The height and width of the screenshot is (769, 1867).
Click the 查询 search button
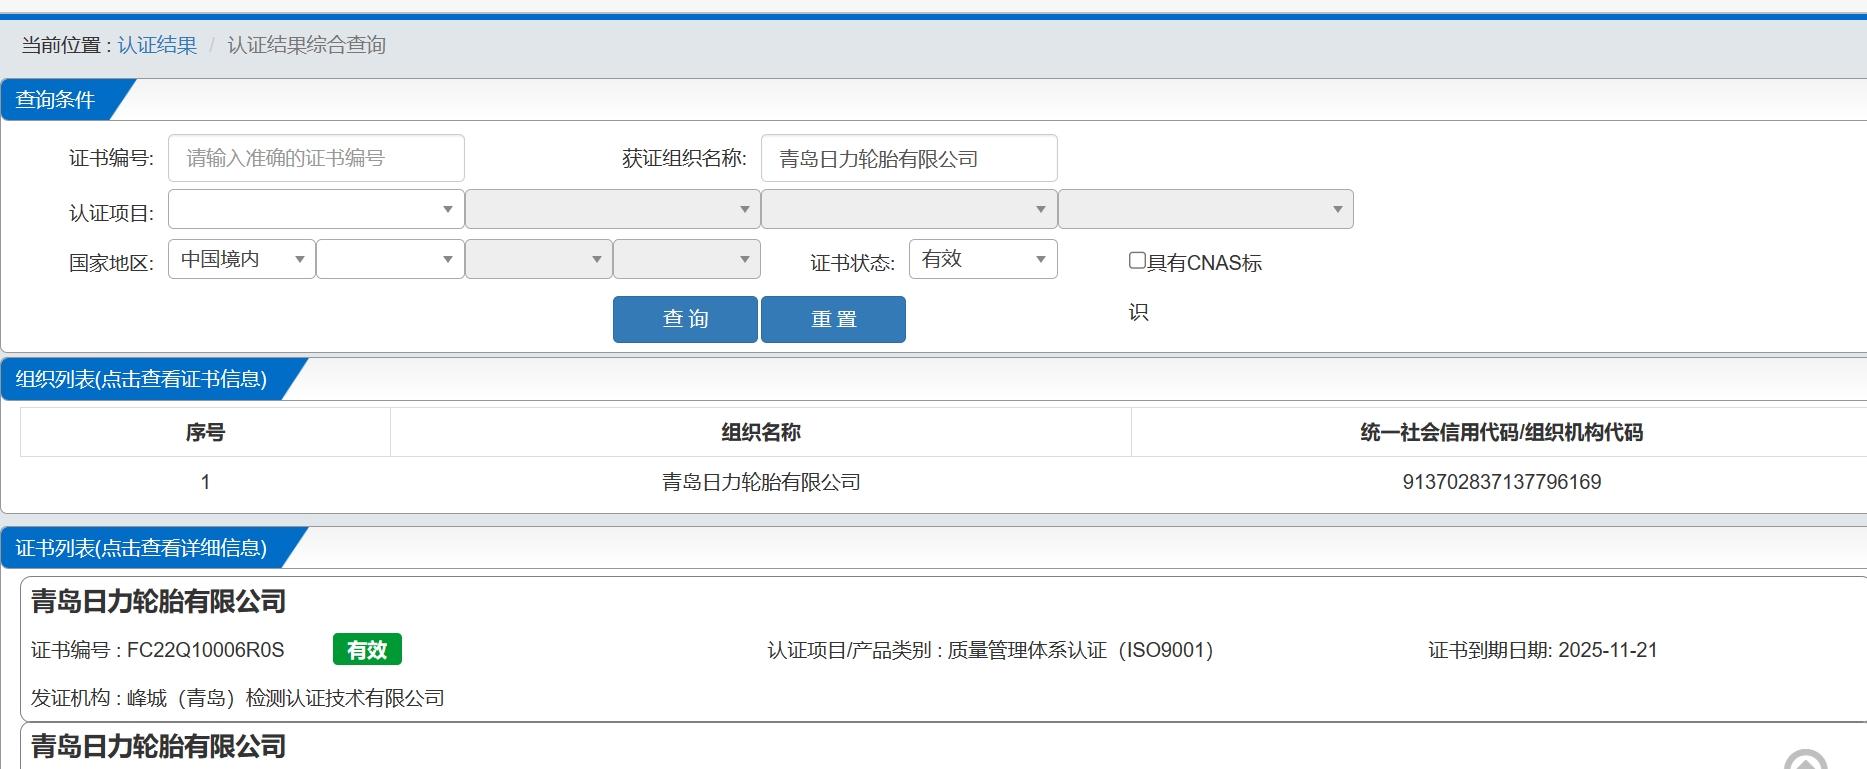point(685,319)
